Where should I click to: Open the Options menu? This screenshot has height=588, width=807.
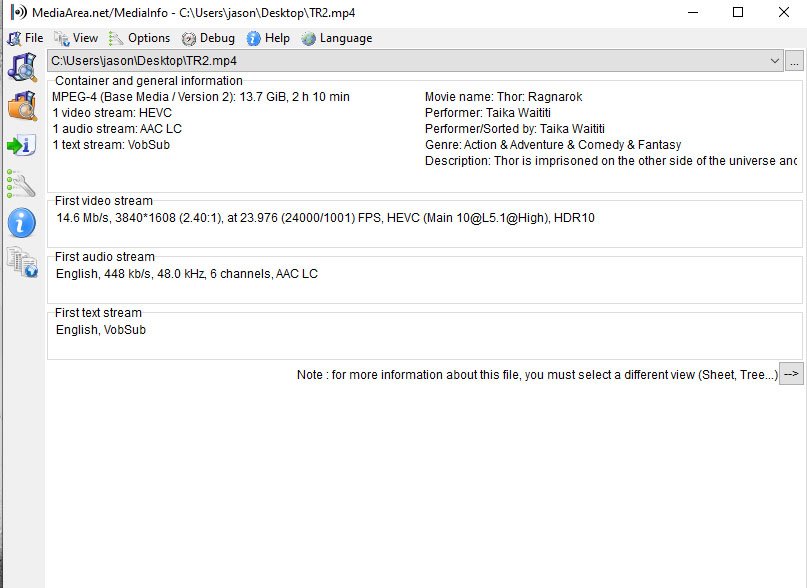tap(139, 38)
